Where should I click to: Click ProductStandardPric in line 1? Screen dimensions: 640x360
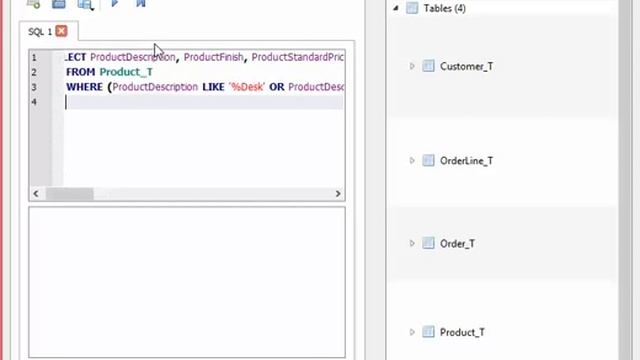coord(298,57)
